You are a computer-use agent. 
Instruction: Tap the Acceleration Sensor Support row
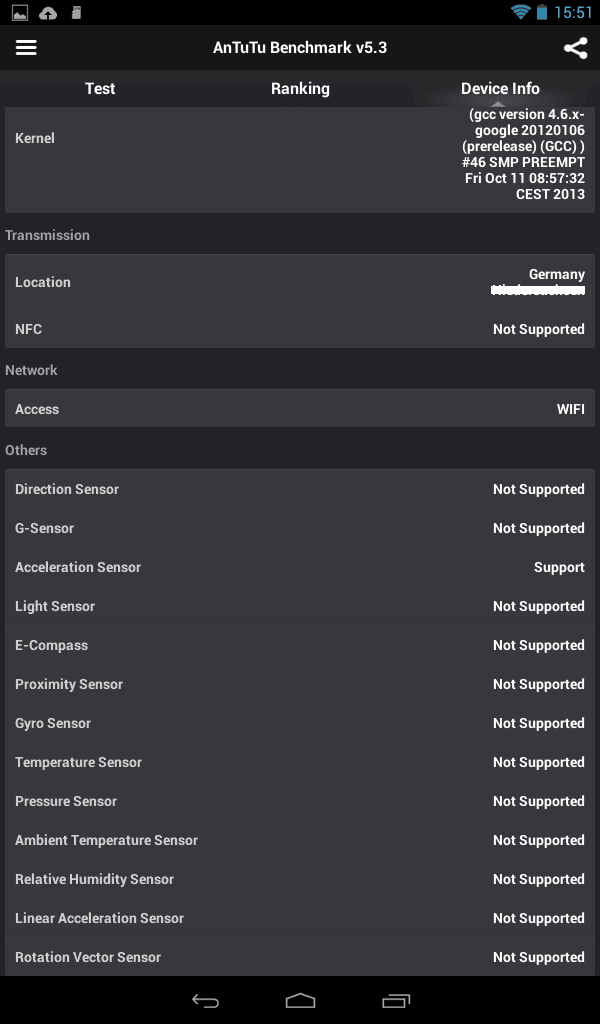coord(300,567)
